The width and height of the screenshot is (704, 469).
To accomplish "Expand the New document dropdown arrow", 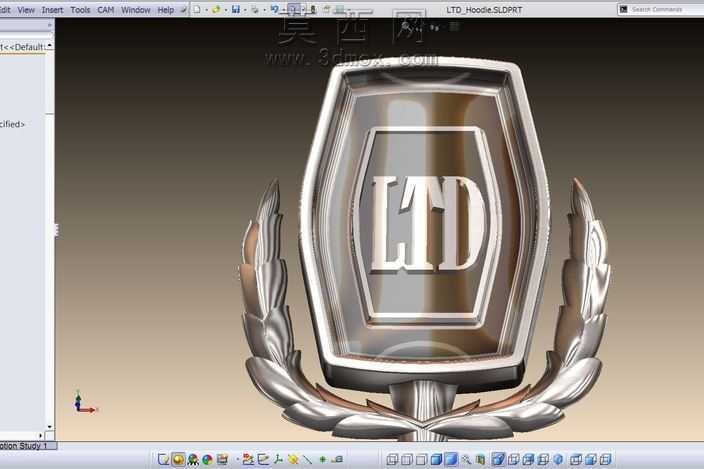I will 207,9.
